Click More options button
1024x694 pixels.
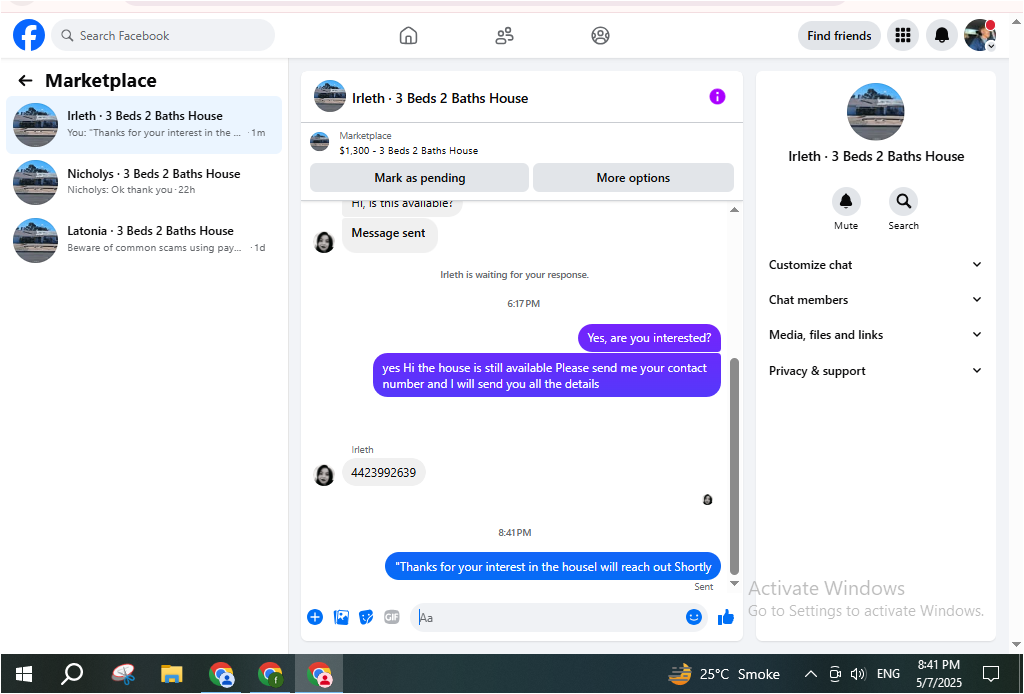coord(633,178)
